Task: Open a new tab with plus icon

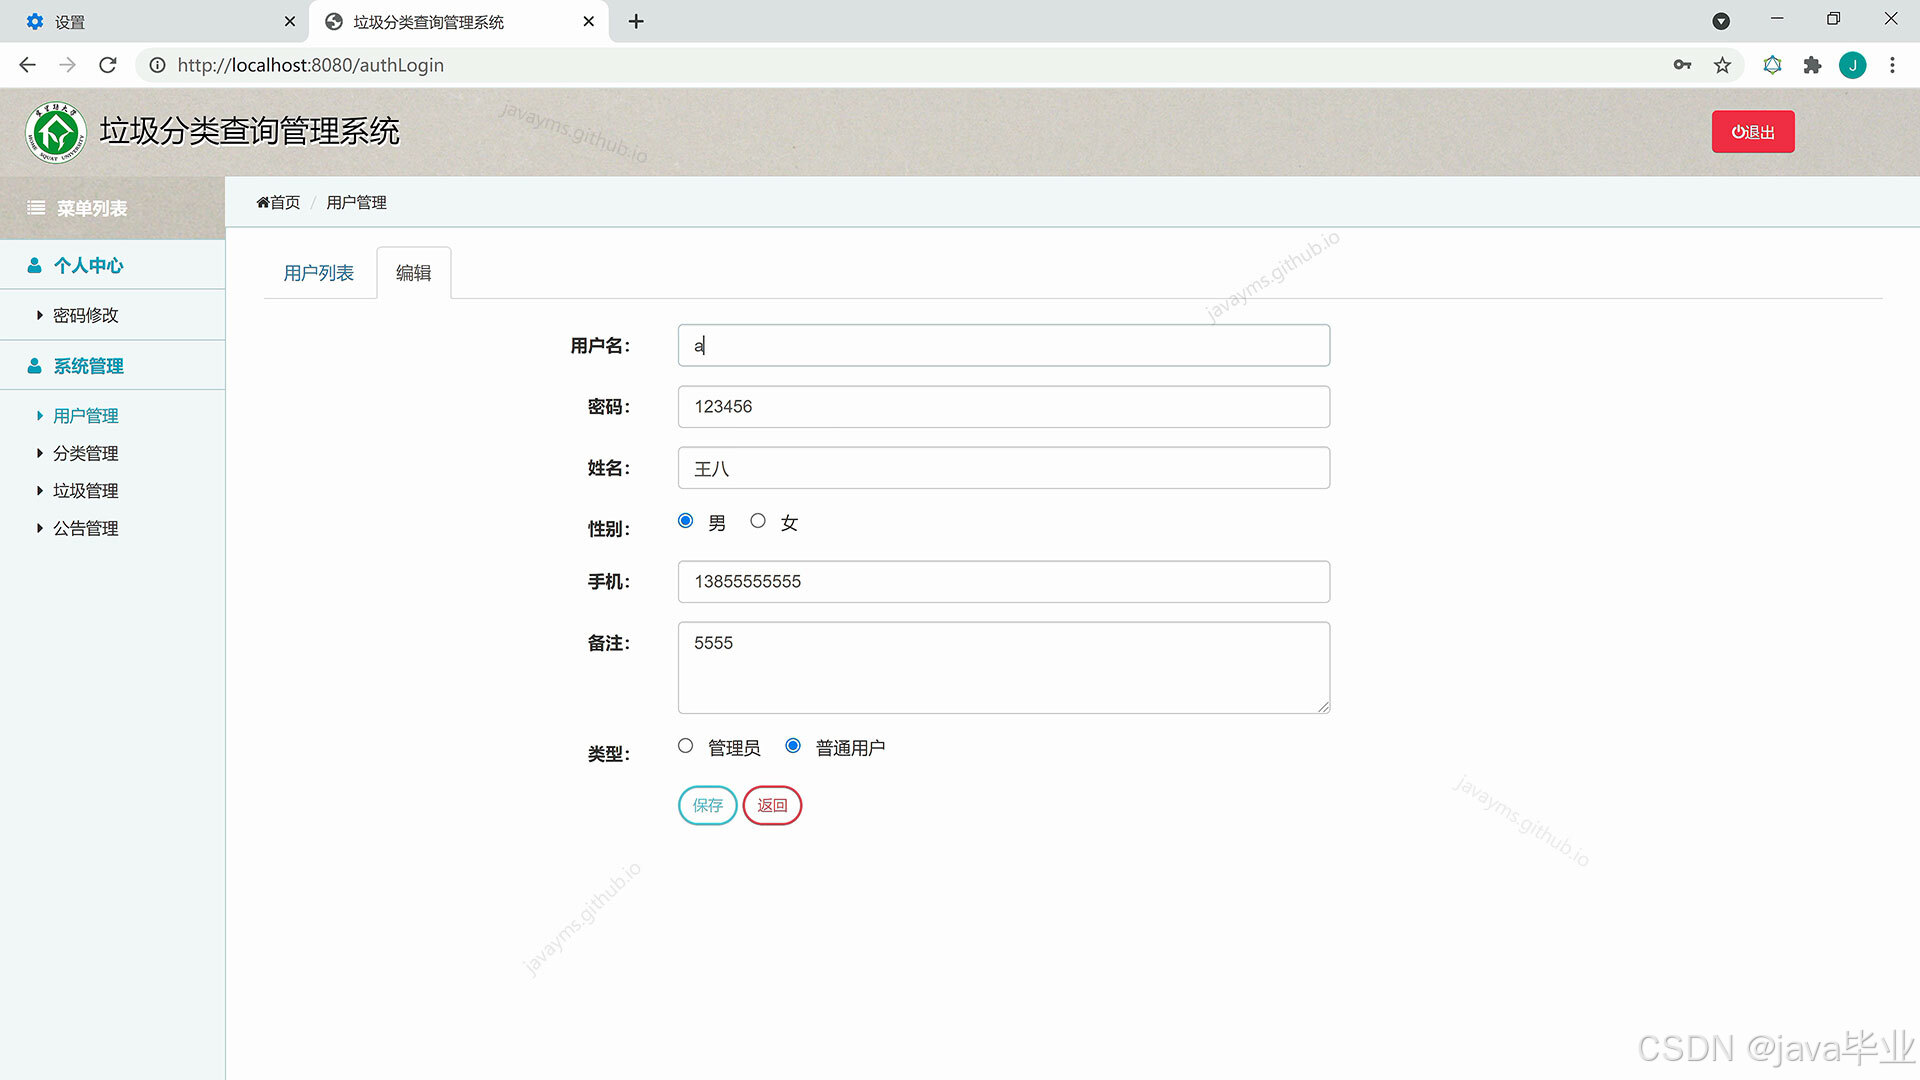Action: (636, 21)
